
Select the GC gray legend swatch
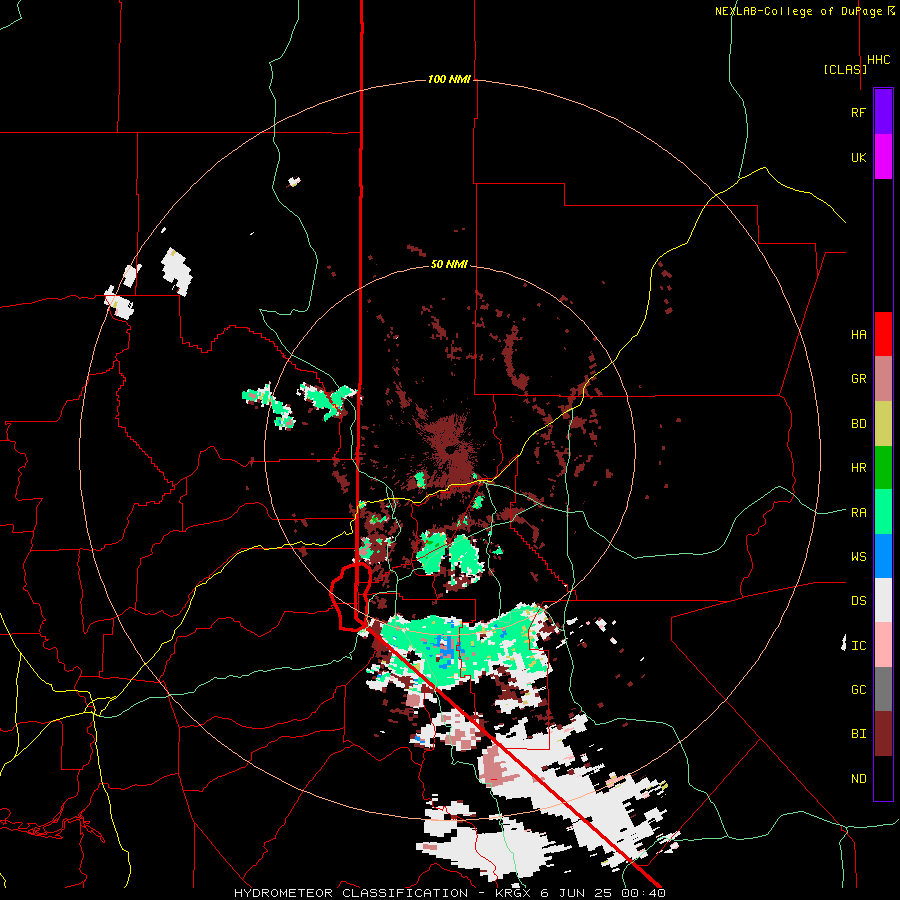pos(883,689)
